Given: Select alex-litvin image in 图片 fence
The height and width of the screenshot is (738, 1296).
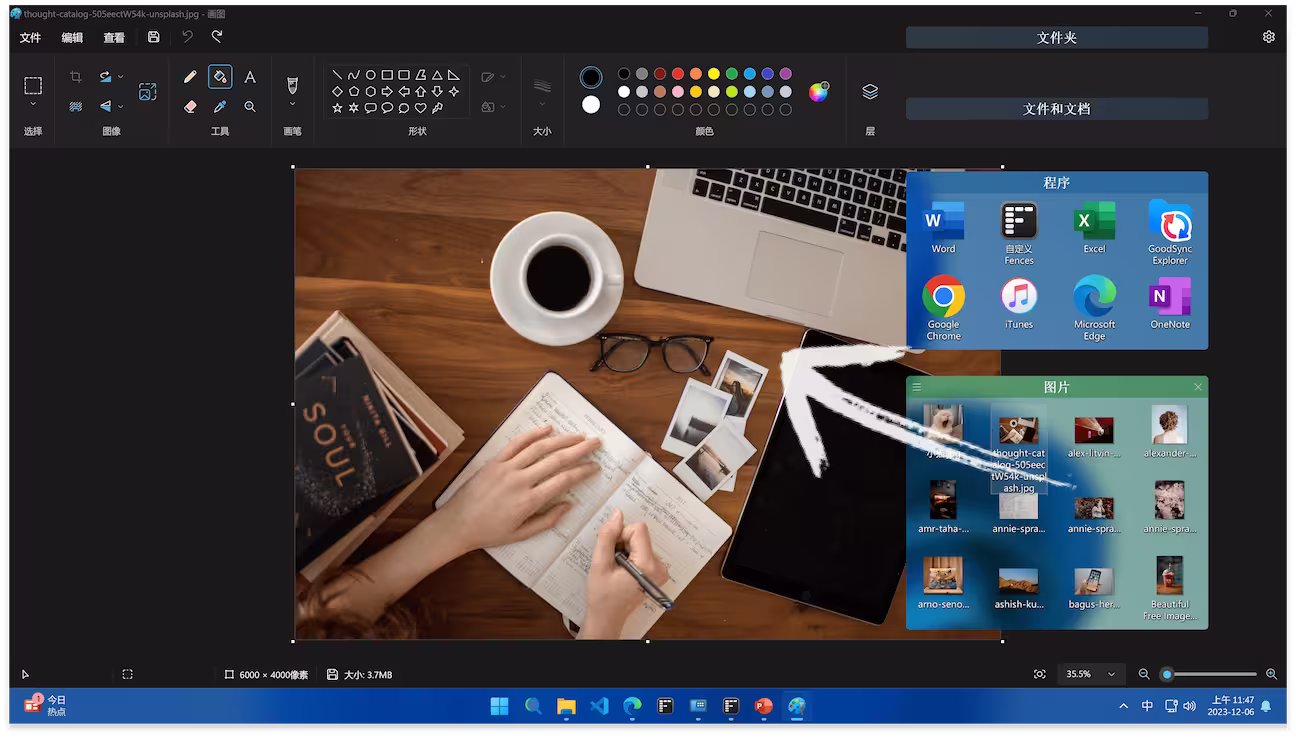Looking at the screenshot, I should (1094, 437).
